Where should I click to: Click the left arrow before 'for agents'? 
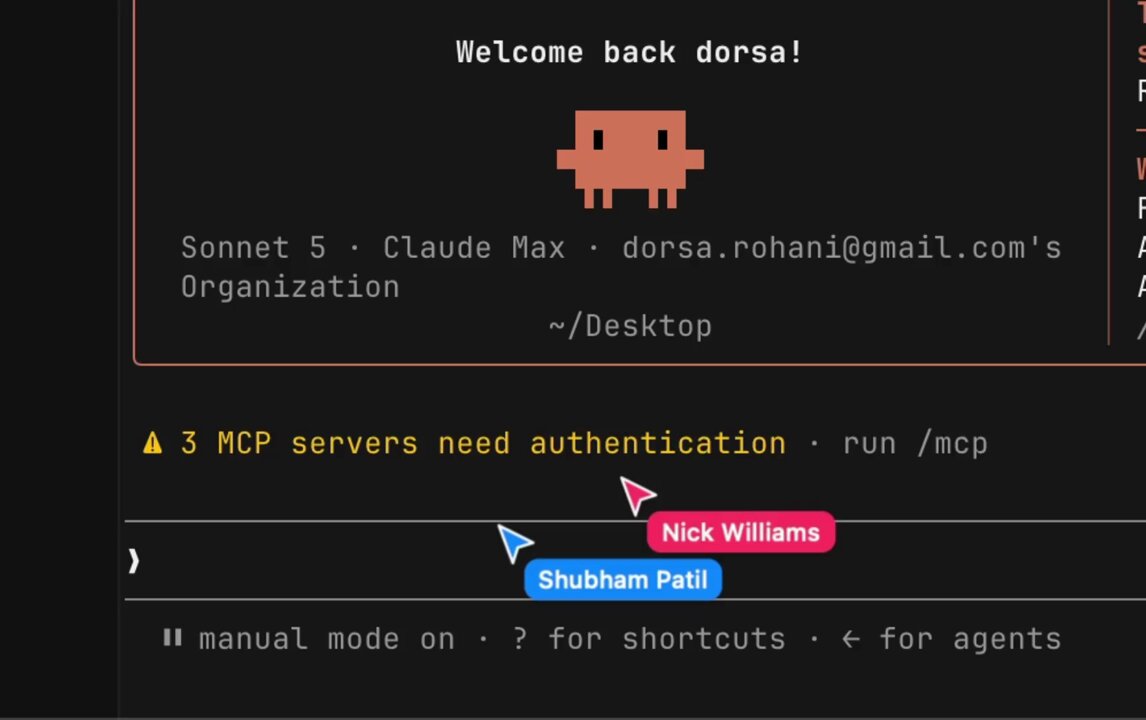coord(851,640)
